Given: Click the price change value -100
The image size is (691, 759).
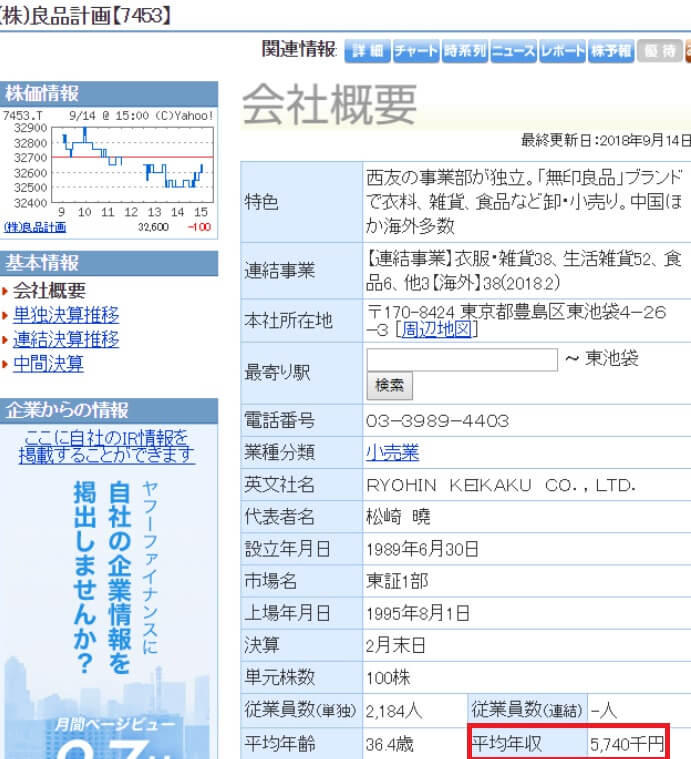Looking at the screenshot, I should coord(199,227).
